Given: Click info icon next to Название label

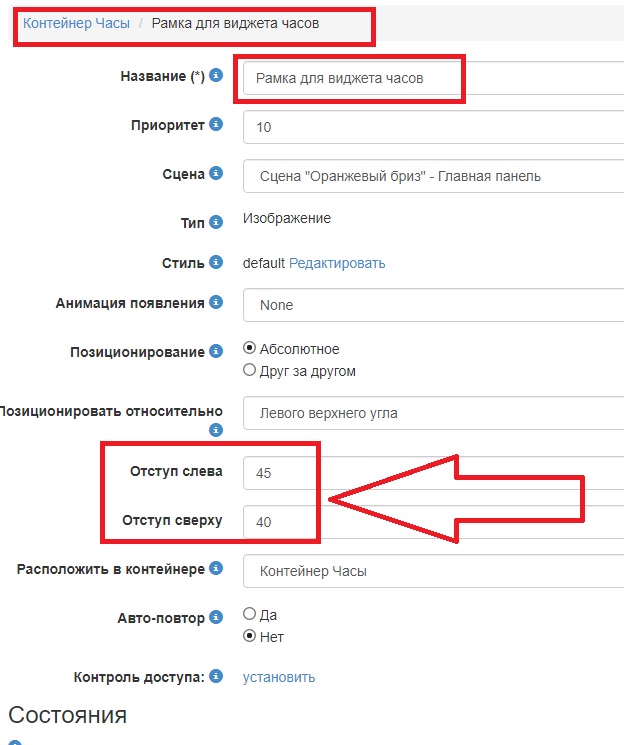Looking at the screenshot, I should click(216, 76).
